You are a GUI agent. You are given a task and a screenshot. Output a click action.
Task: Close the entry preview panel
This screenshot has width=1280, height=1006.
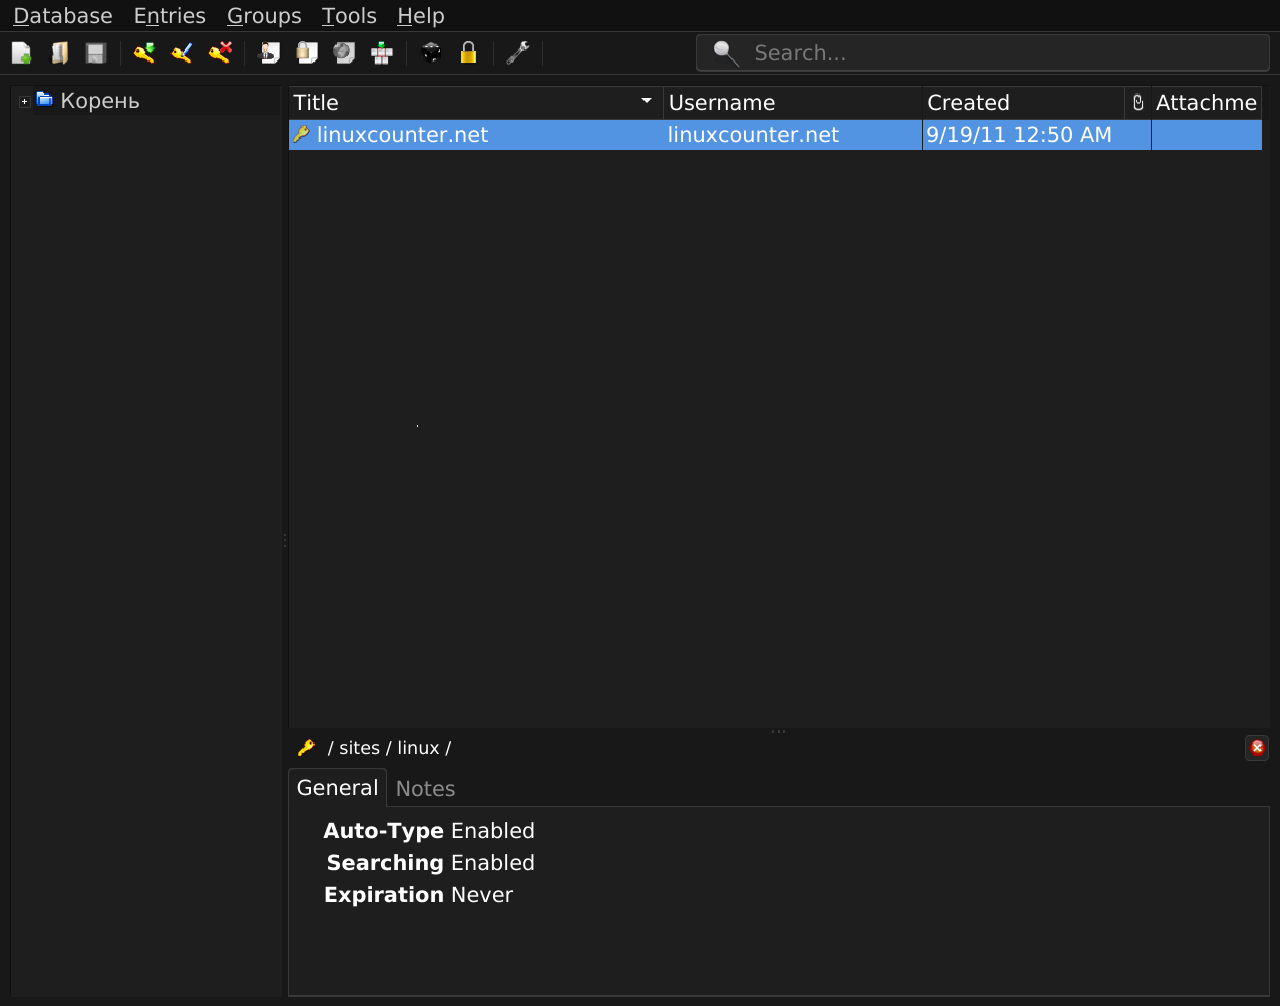[1256, 747]
